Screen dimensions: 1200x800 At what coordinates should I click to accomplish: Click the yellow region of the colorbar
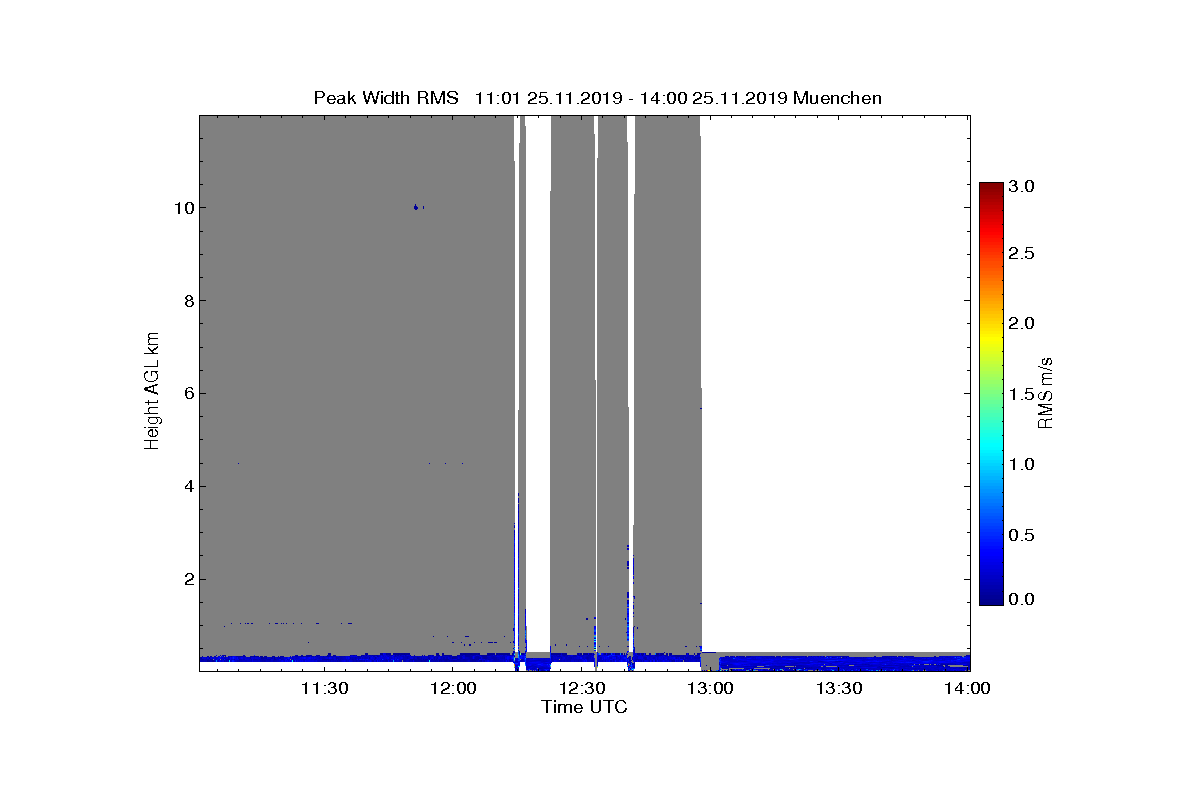[x=991, y=335]
